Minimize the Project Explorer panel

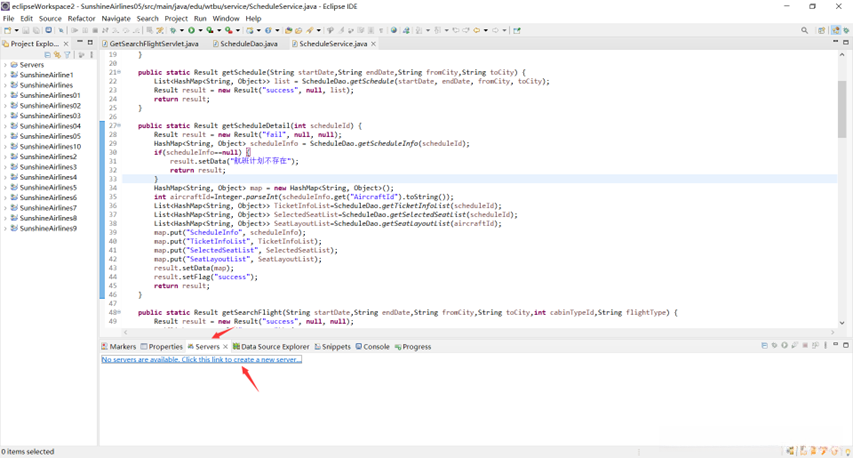pos(79,42)
